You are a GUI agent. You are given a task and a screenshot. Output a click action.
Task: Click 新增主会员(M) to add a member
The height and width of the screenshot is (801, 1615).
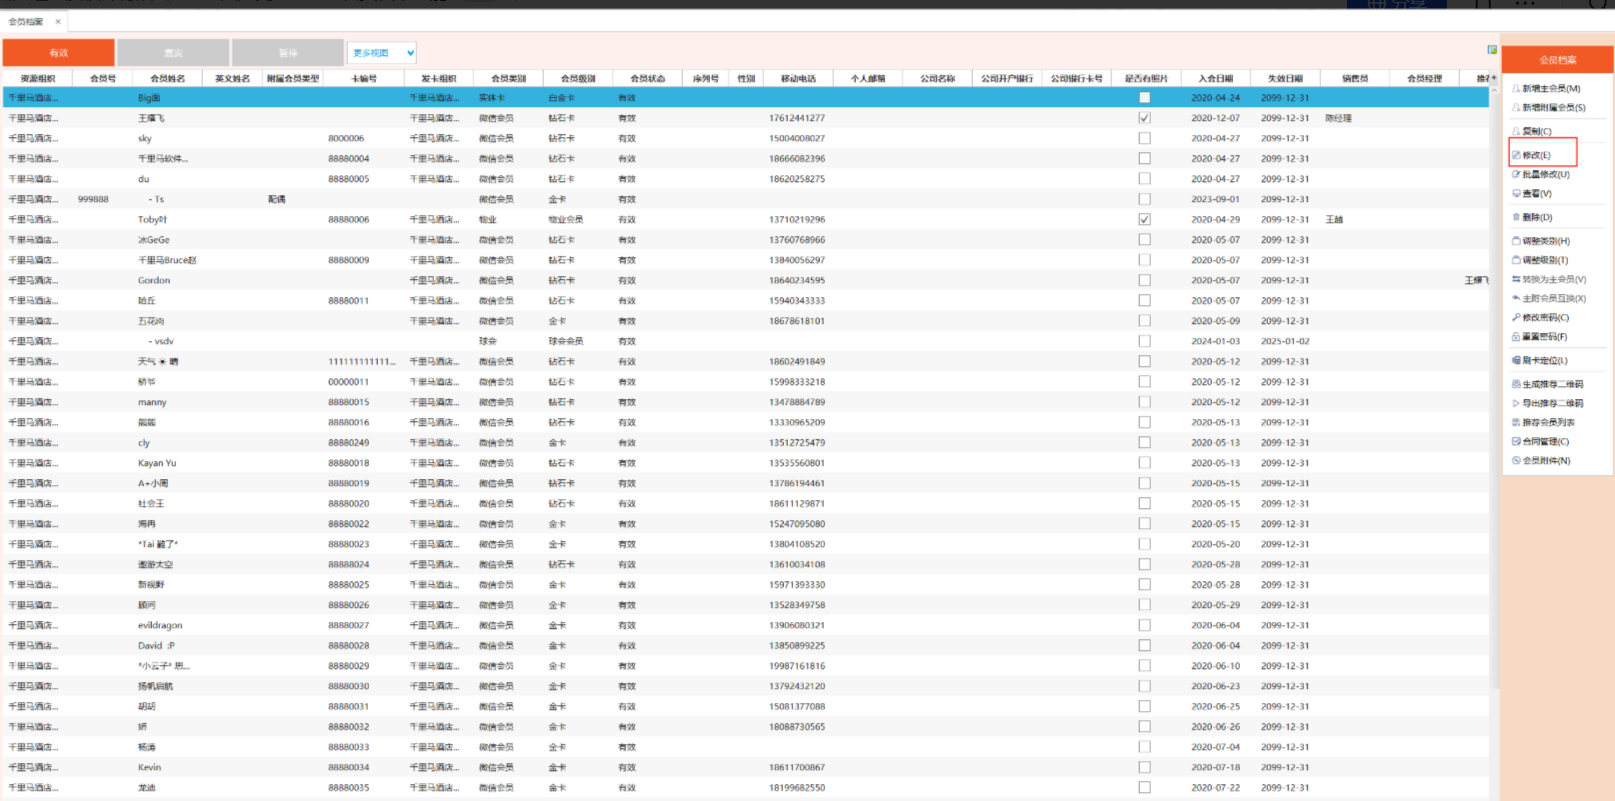tap(1550, 88)
